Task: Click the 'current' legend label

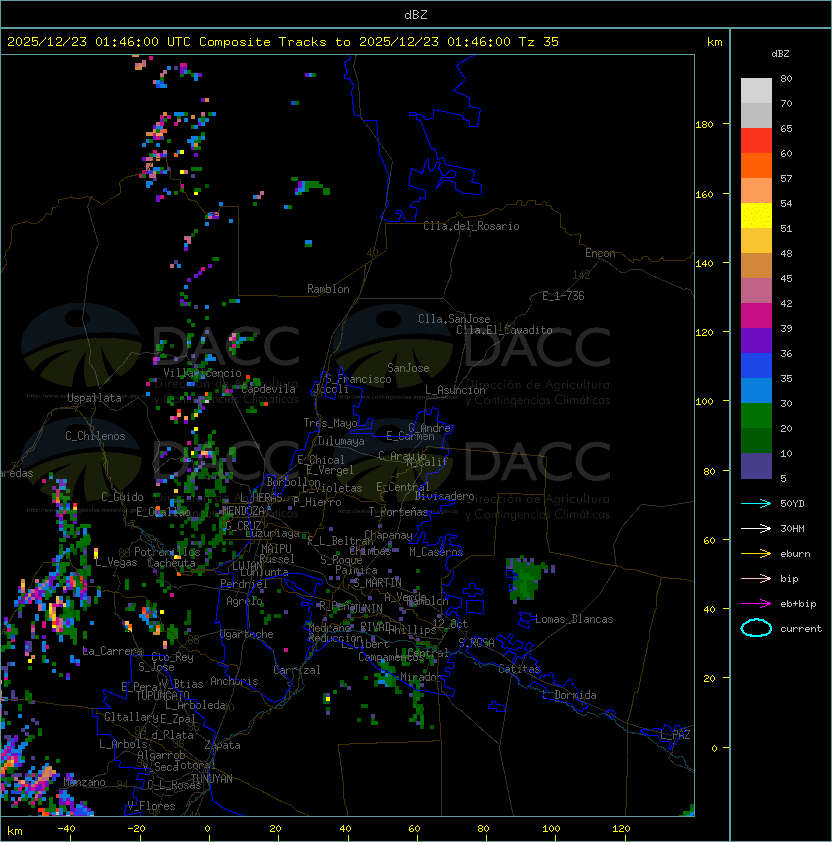Action: [801, 628]
